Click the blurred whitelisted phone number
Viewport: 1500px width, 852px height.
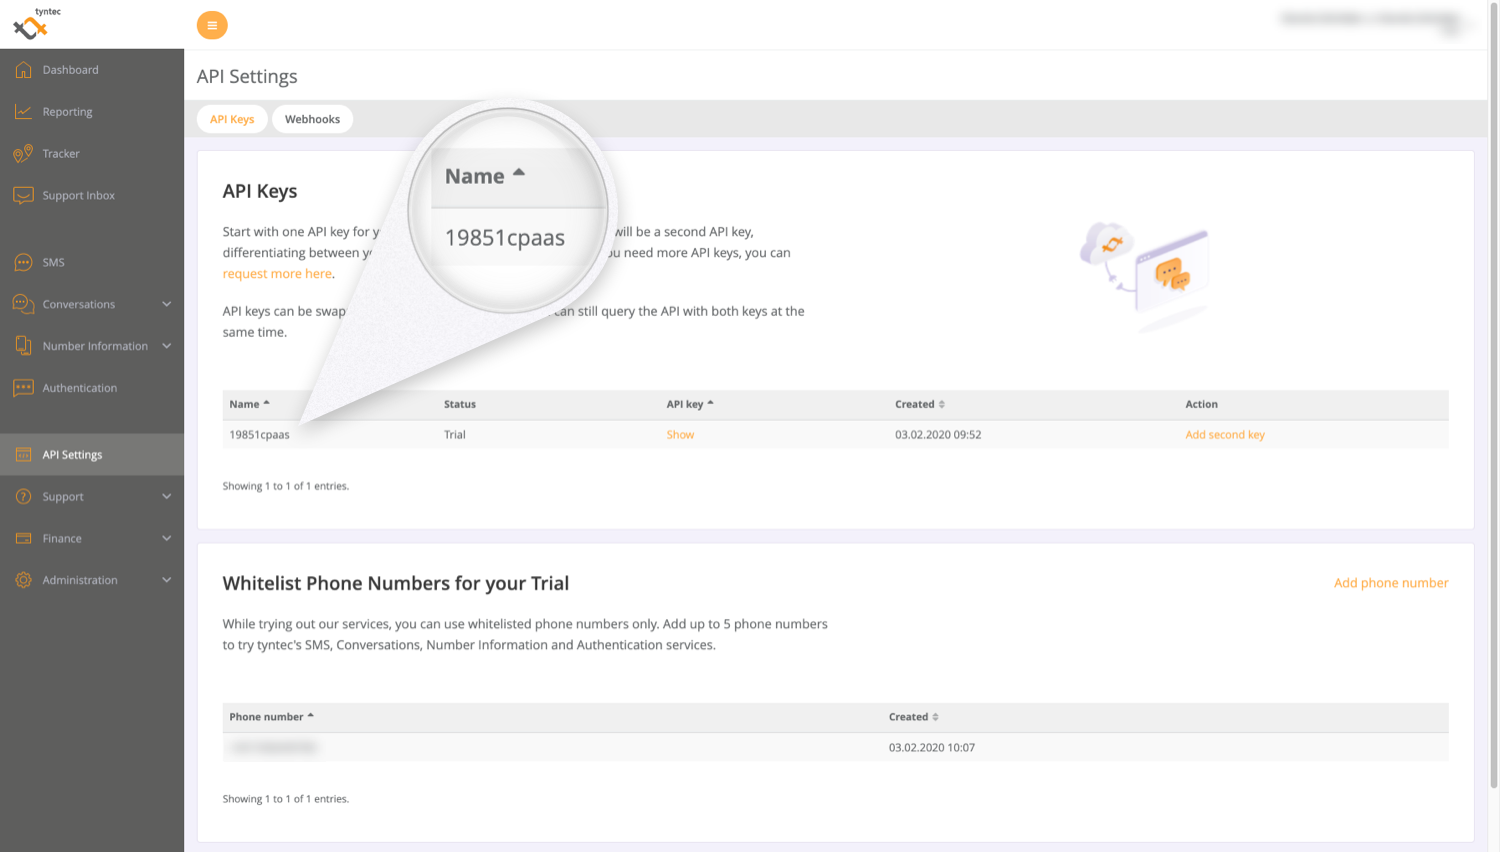point(273,748)
